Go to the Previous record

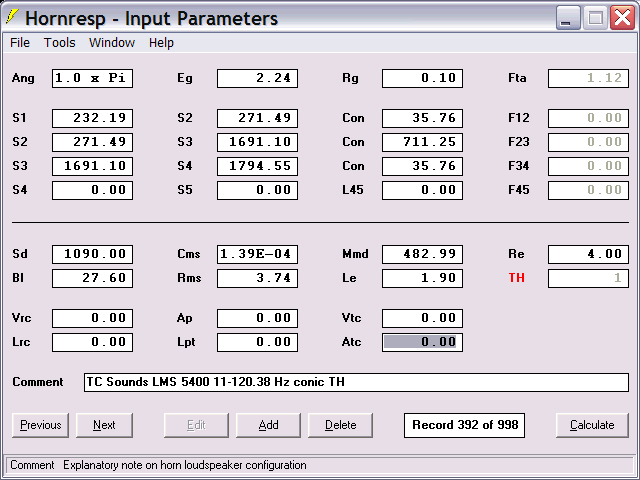(40, 425)
